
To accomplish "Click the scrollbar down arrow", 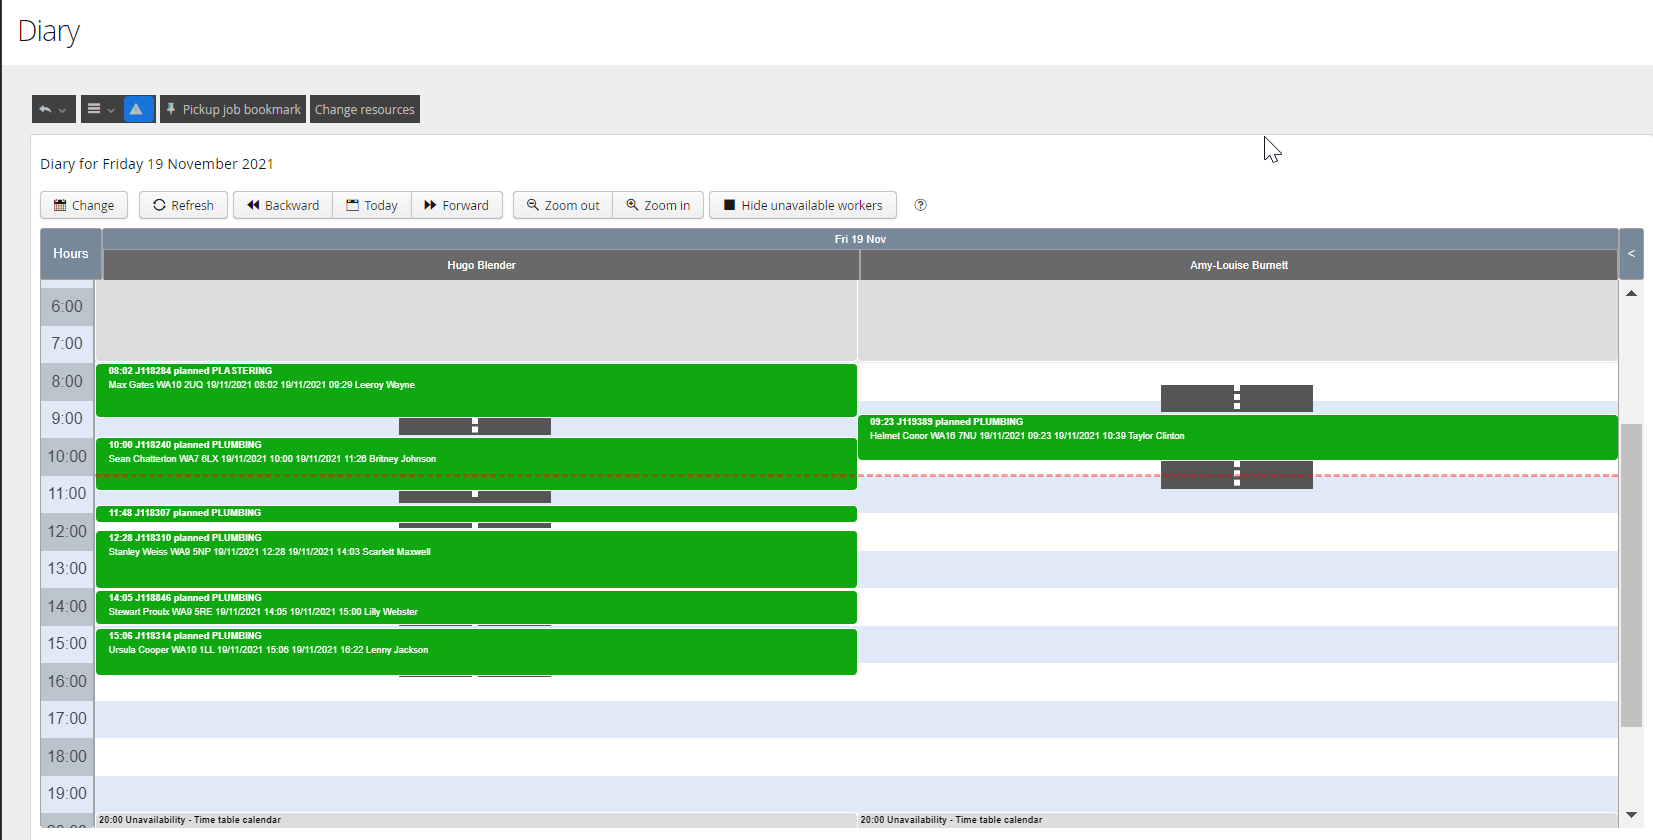I will [x=1631, y=815].
